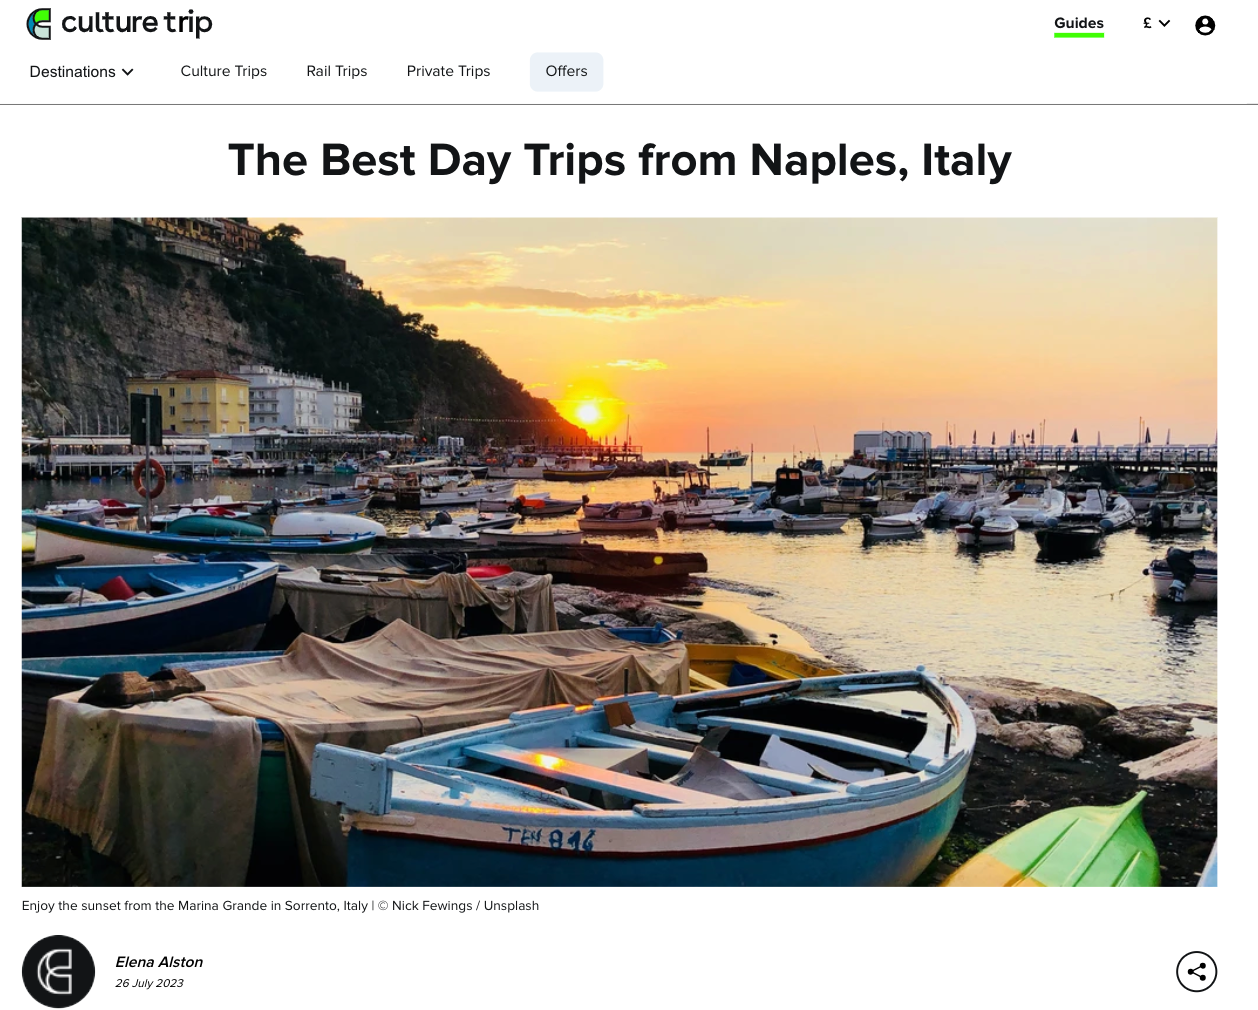
Task: Click the chevron next to the pound symbol
Action: coord(1164,23)
